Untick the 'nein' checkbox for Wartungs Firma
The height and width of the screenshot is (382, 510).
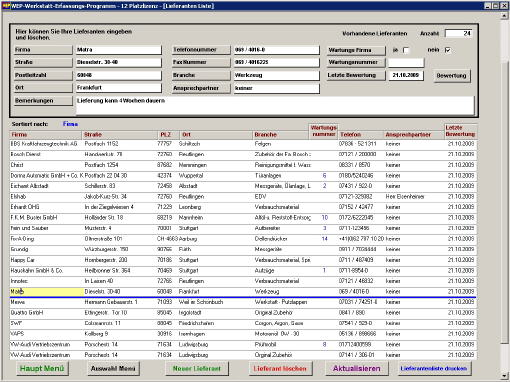pyautogui.click(x=448, y=50)
